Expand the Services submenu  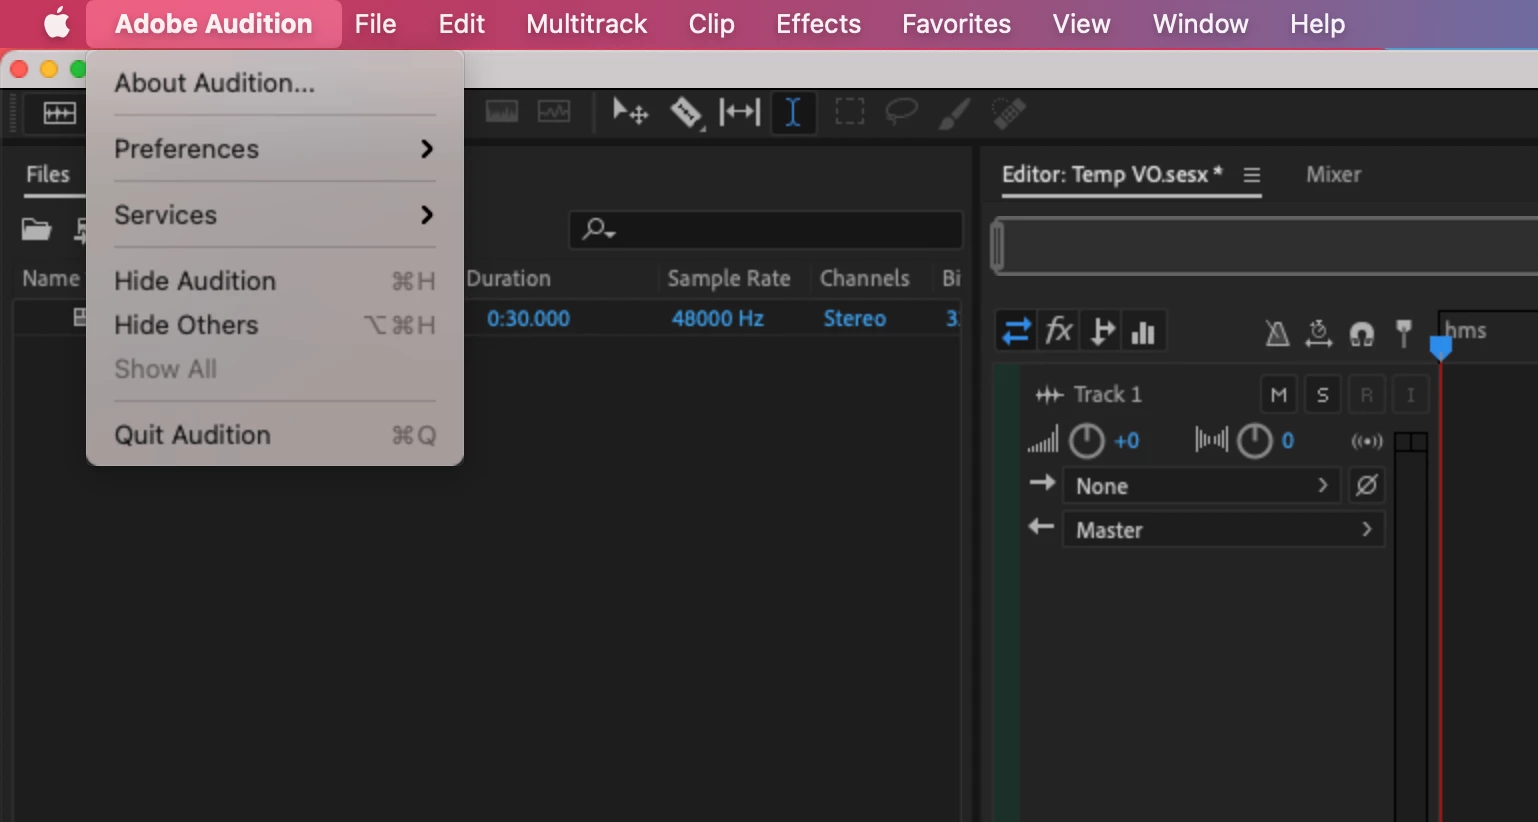point(275,215)
